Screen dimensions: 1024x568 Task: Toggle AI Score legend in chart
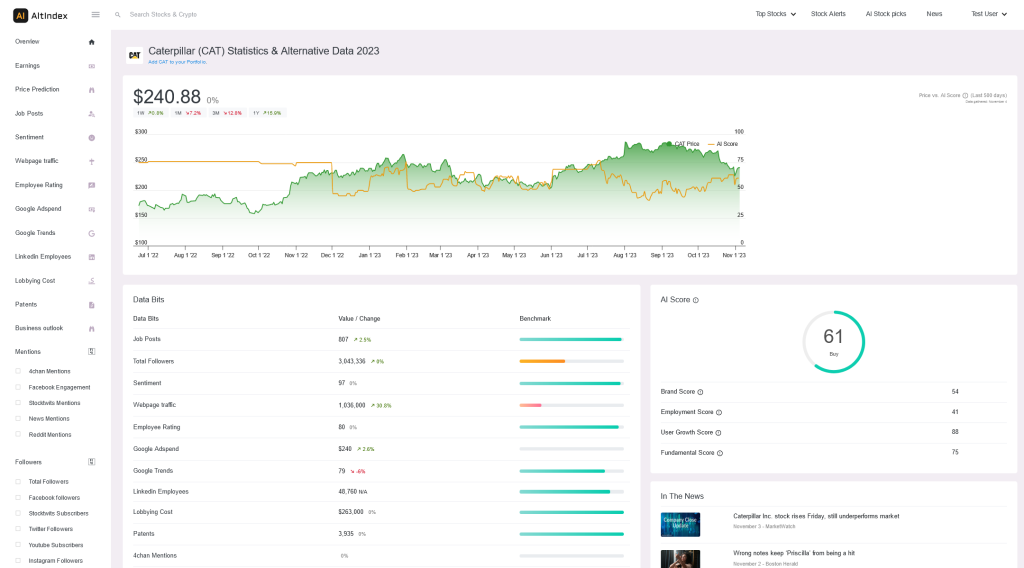(723, 144)
